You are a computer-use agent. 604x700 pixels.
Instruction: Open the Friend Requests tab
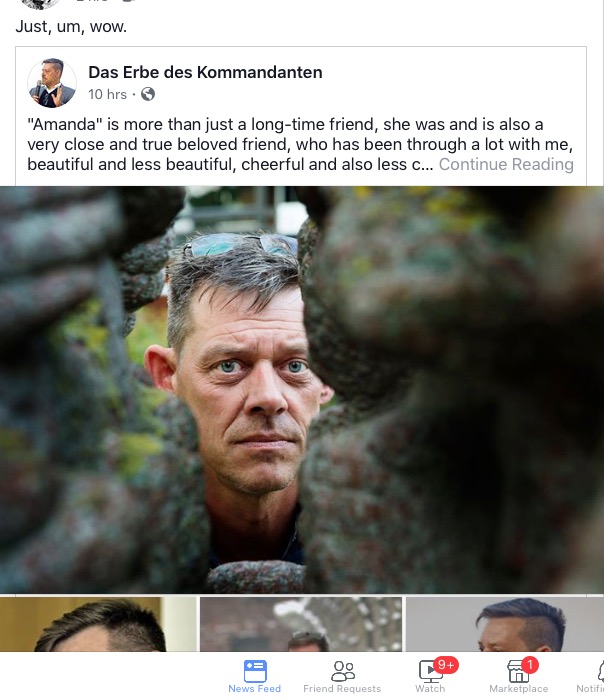click(x=342, y=676)
